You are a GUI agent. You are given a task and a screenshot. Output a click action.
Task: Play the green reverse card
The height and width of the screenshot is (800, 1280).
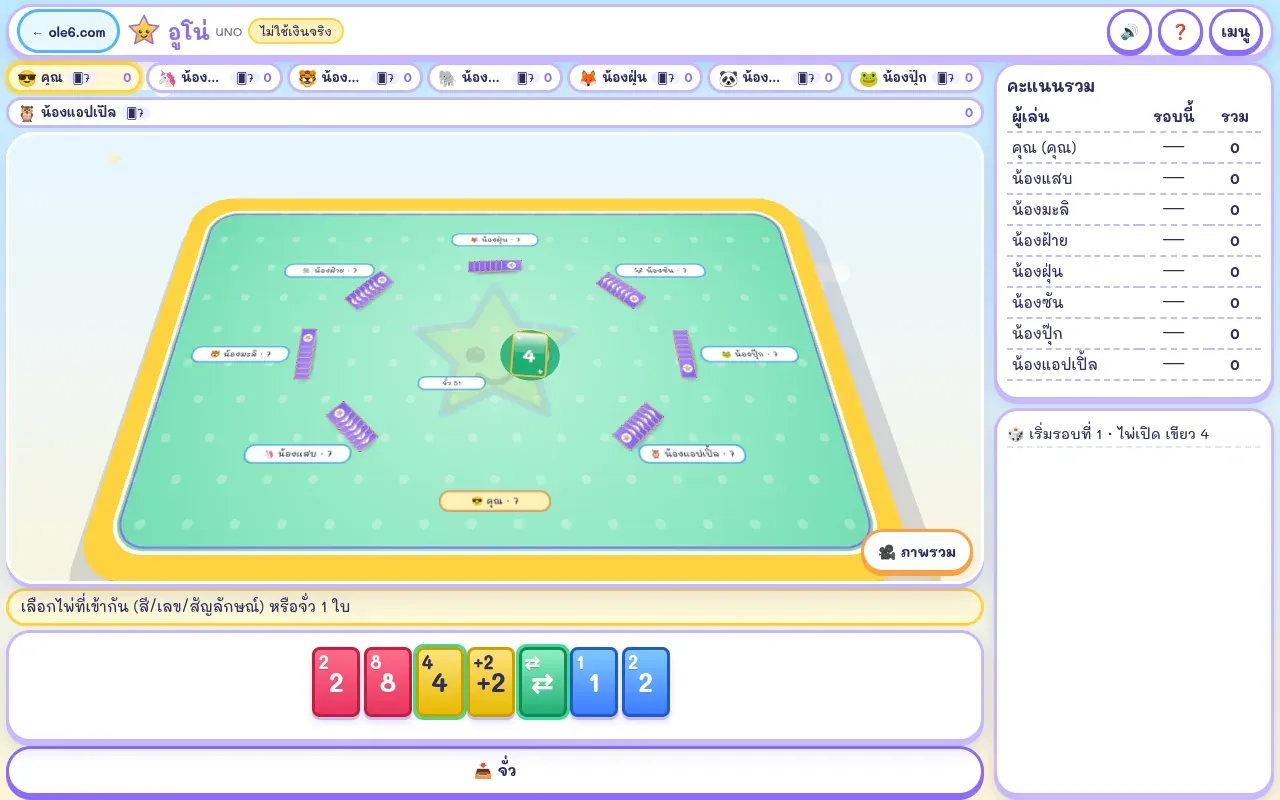543,682
